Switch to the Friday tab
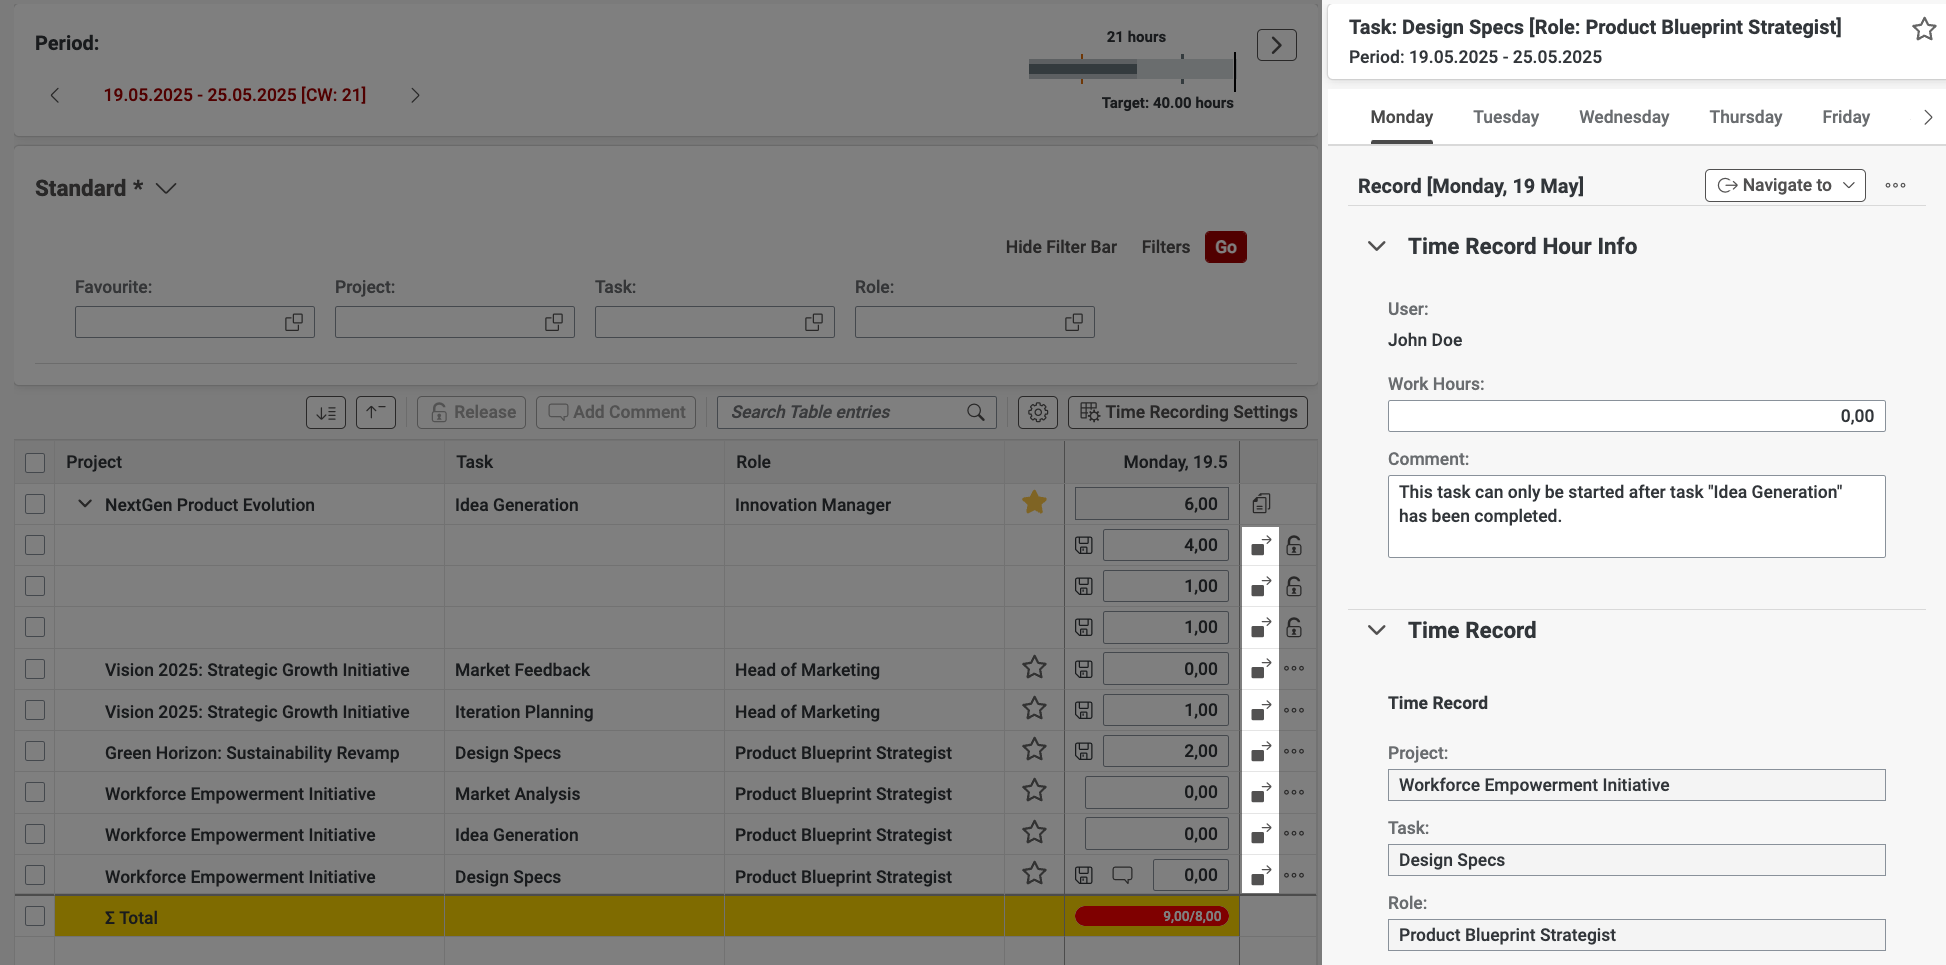 click(x=1845, y=117)
